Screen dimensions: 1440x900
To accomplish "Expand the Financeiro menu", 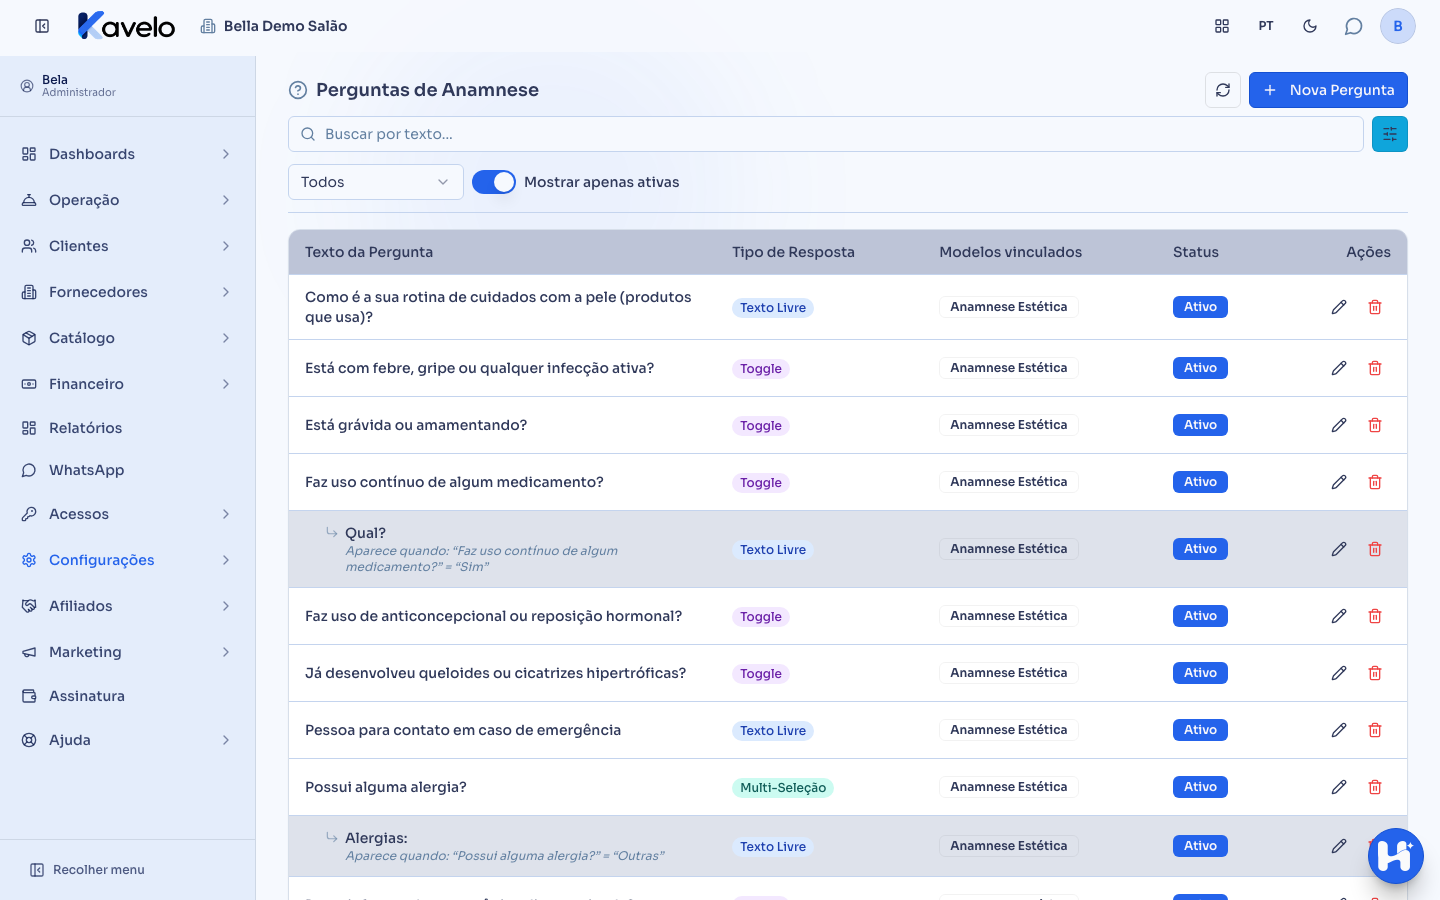I will pos(128,384).
